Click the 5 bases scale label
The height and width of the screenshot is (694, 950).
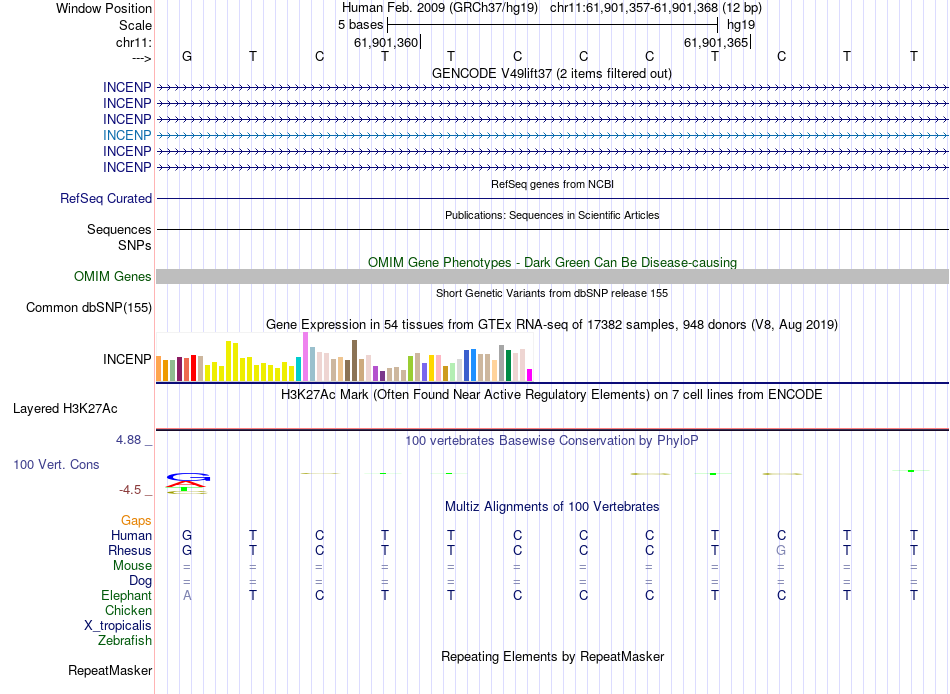[360, 25]
